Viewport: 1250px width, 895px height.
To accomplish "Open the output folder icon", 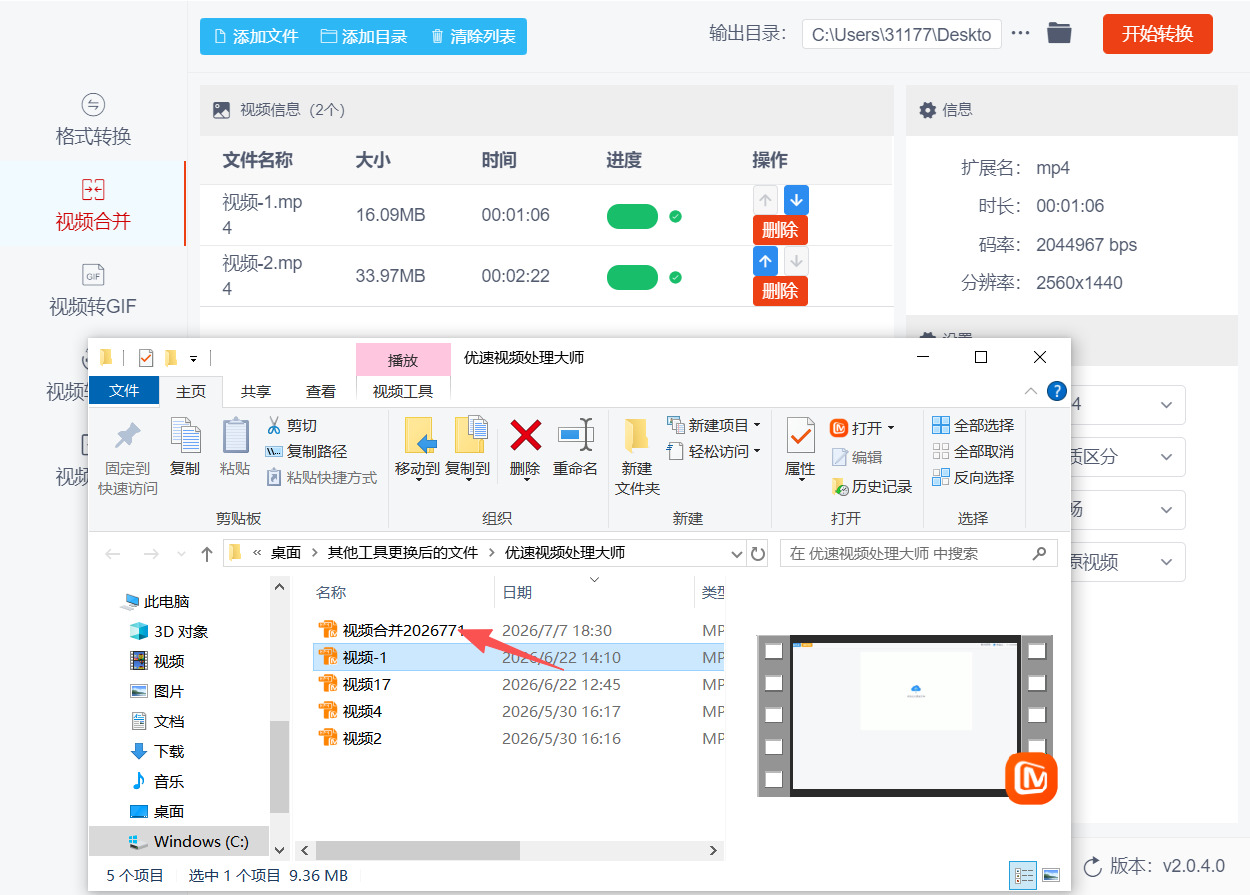I will (x=1059, y=33).
